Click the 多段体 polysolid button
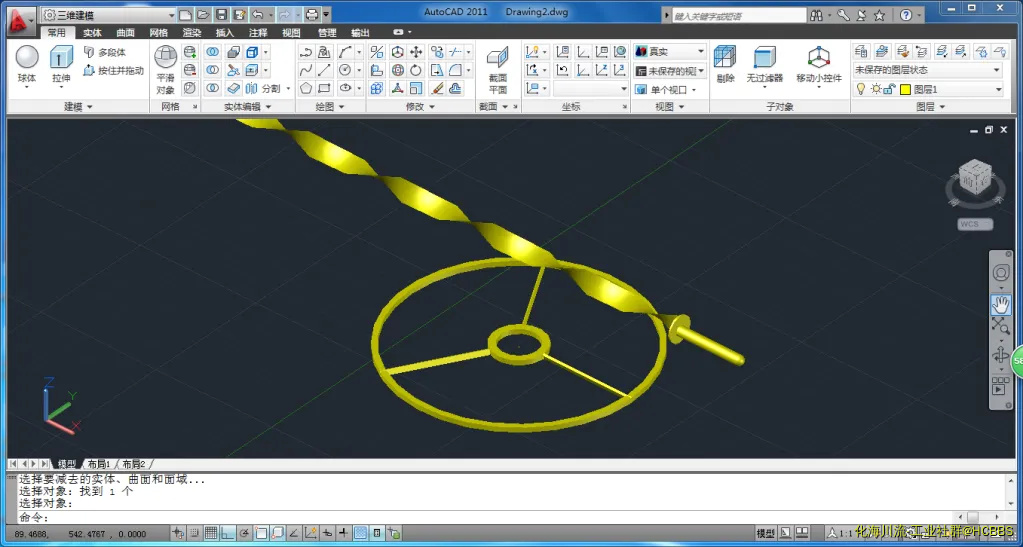Viewport: 1023px width, 547px height. point(105,52)
